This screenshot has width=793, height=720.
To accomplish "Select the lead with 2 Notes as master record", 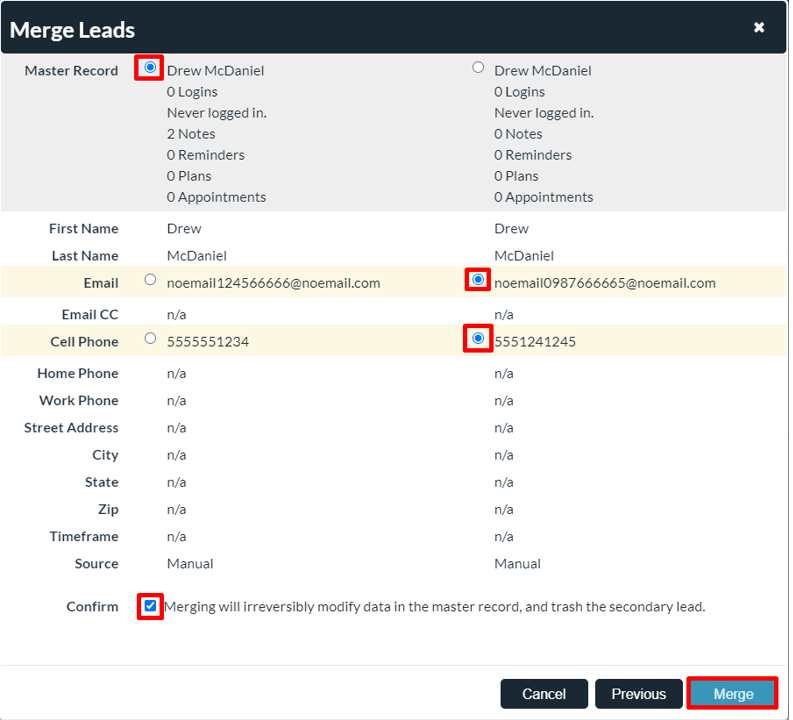I will pos(150,68).
